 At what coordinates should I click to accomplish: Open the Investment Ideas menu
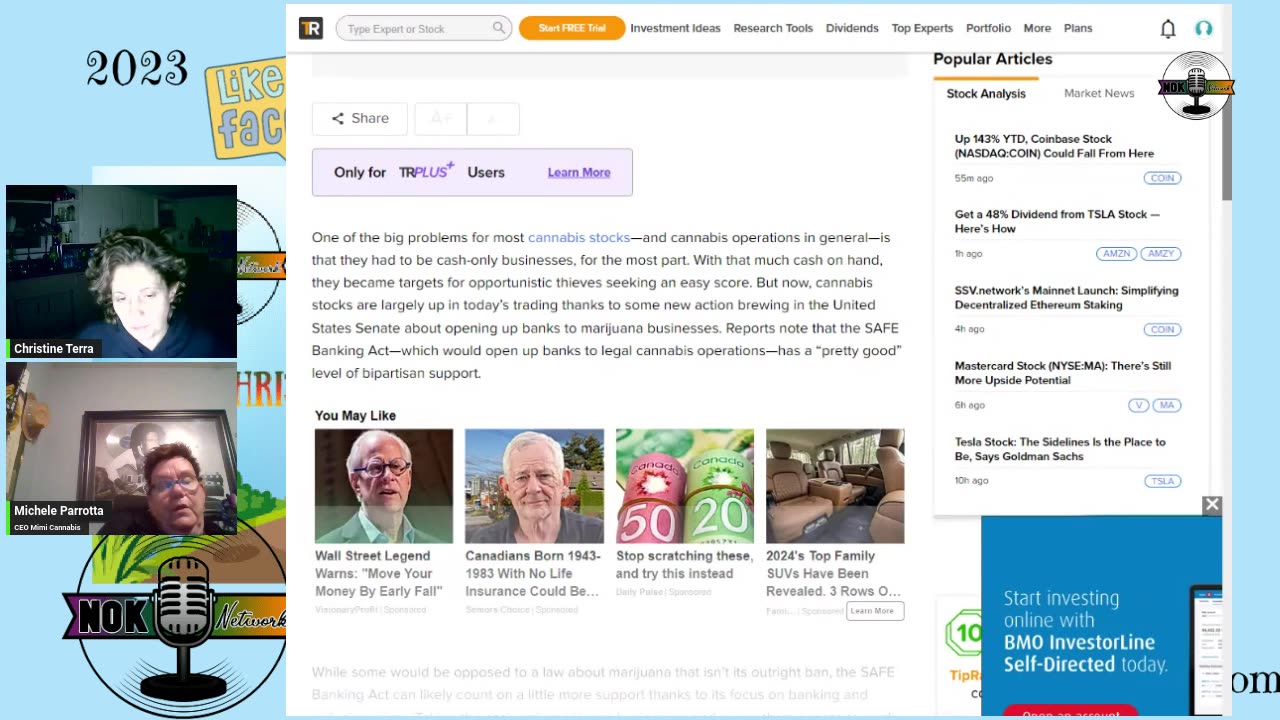point(675,28)
